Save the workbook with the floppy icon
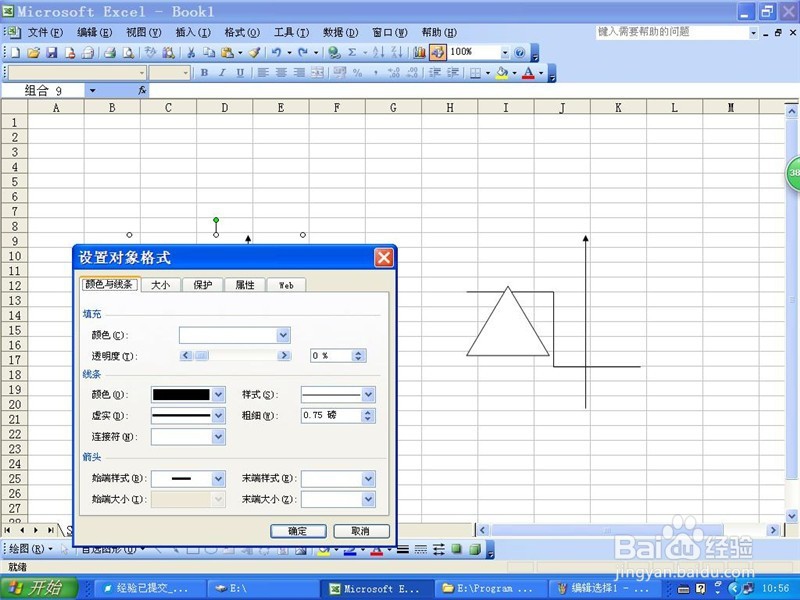Screen dimensions: 800x600 pos(52,53)
